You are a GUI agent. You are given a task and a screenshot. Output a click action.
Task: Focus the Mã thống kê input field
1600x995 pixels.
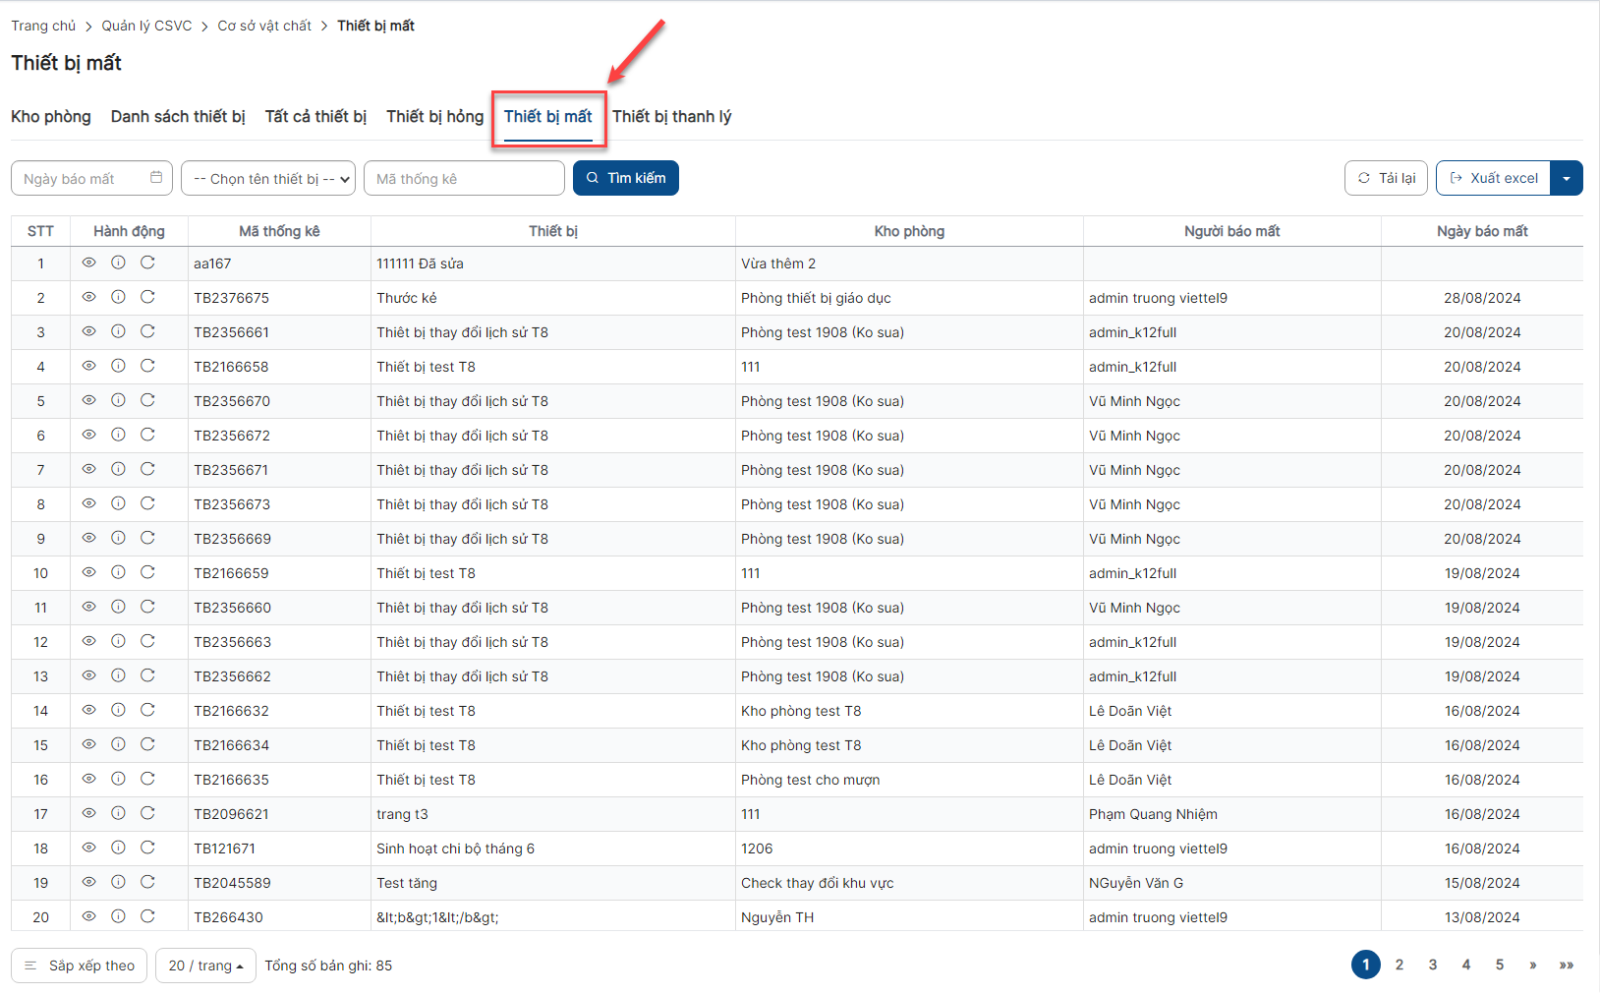(x=464, y=179)
